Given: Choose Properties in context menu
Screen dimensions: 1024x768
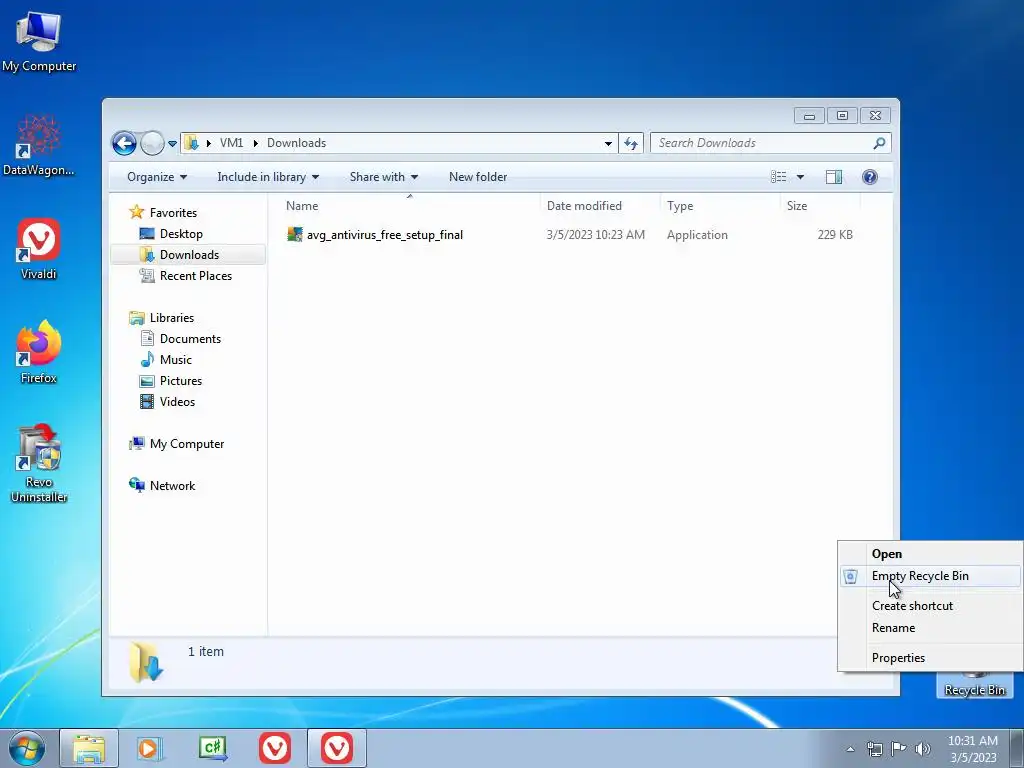Looking at the screenshot, I should [x=898, y=658].
